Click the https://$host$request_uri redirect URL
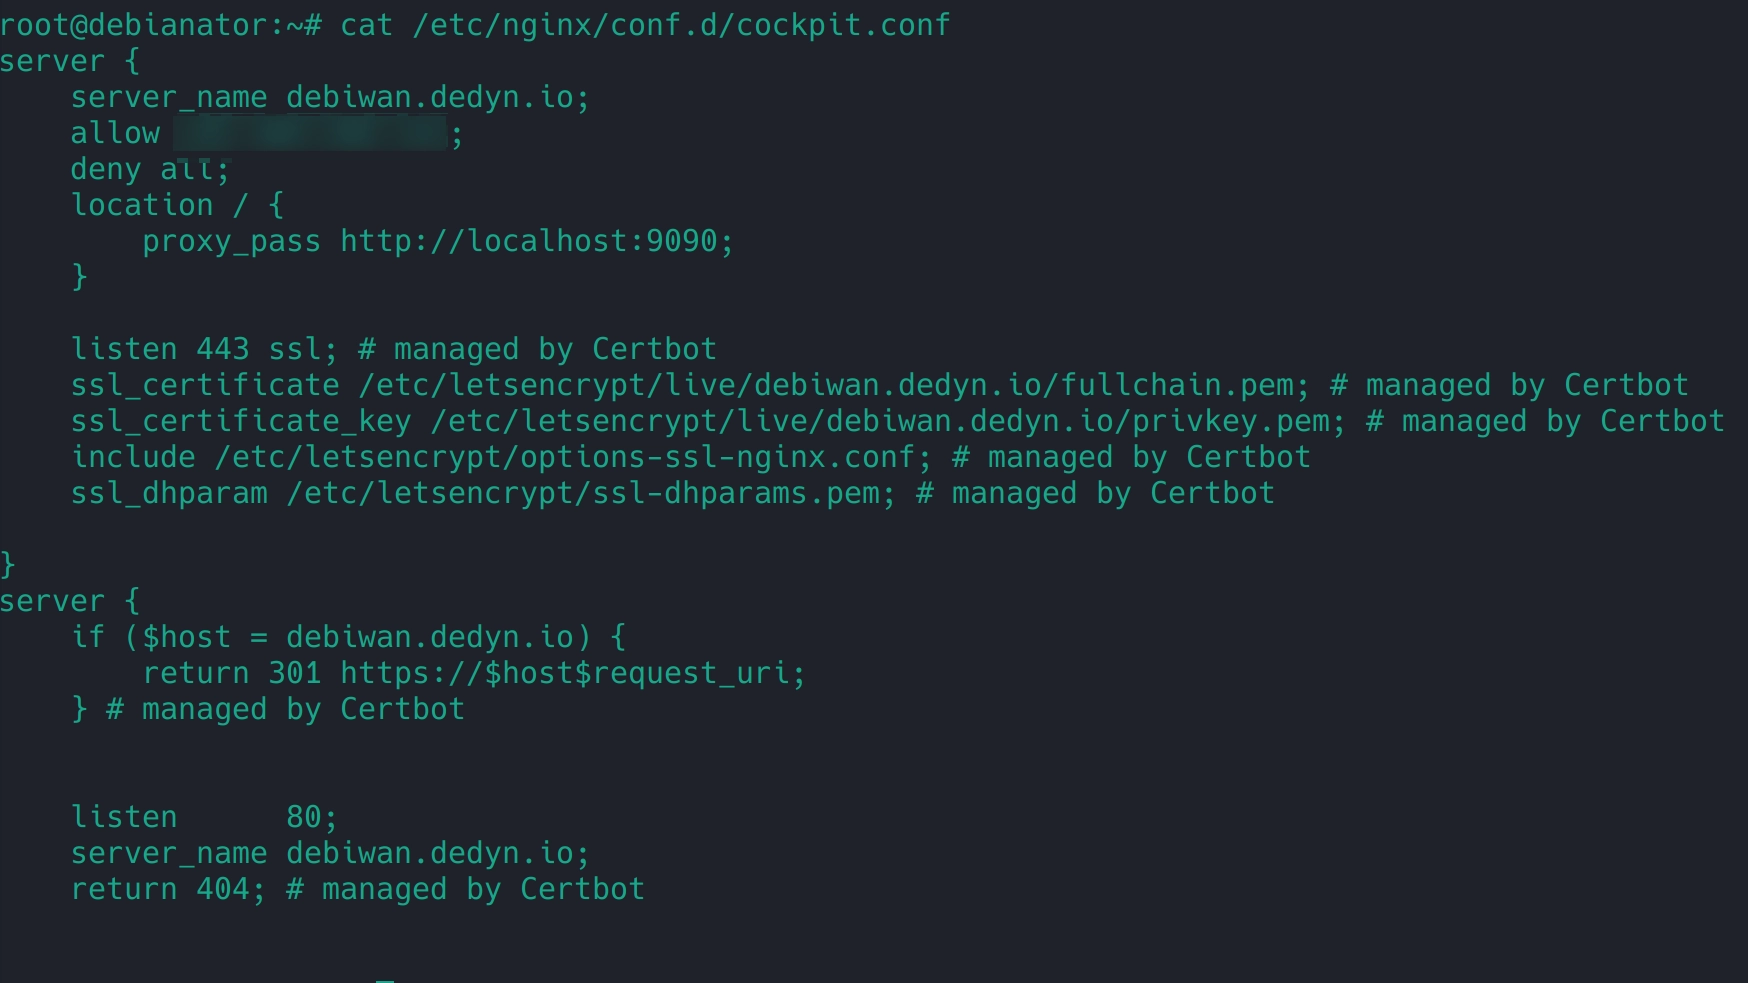 click(572, 674)
